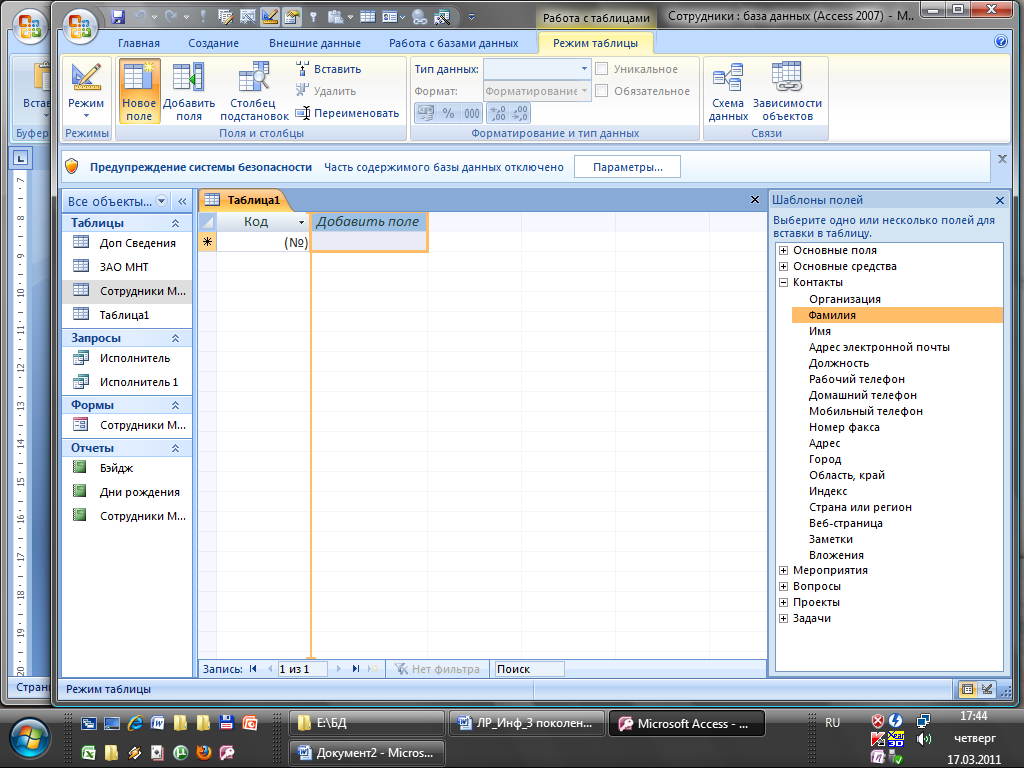Switch to Внешние данные tab

(x=315, y=43)
